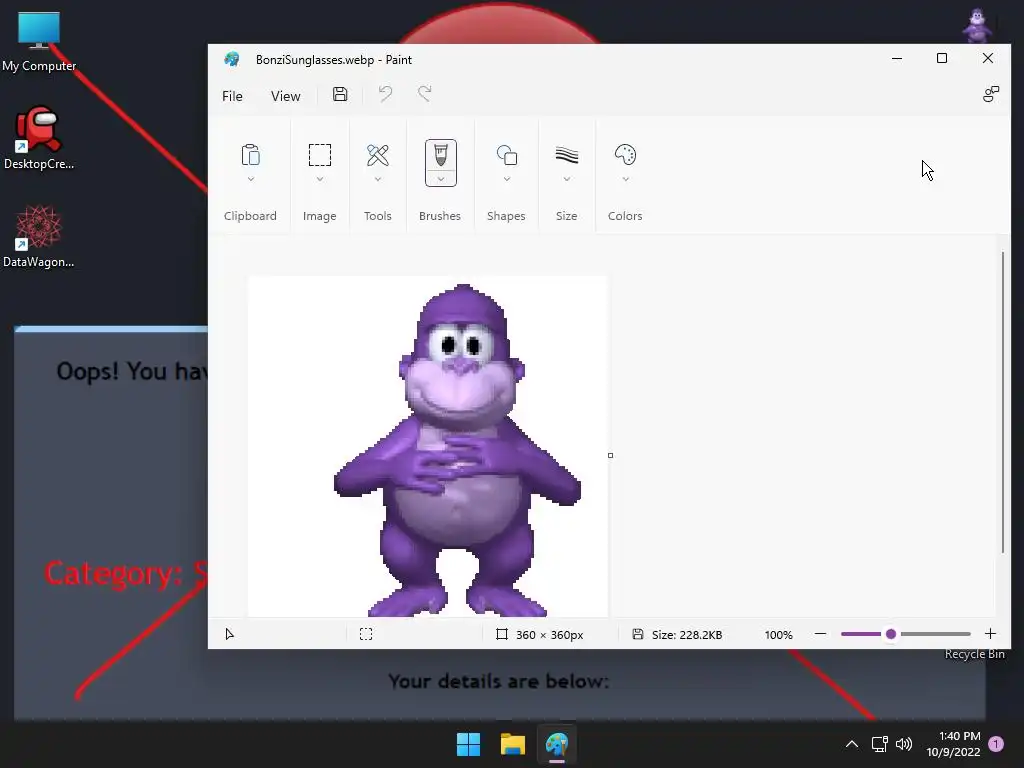This screenshot has height=768, width=1024.
Task: Expand the Image dropdown chevron
Action: pyautogui.click(x=320, y=179)
